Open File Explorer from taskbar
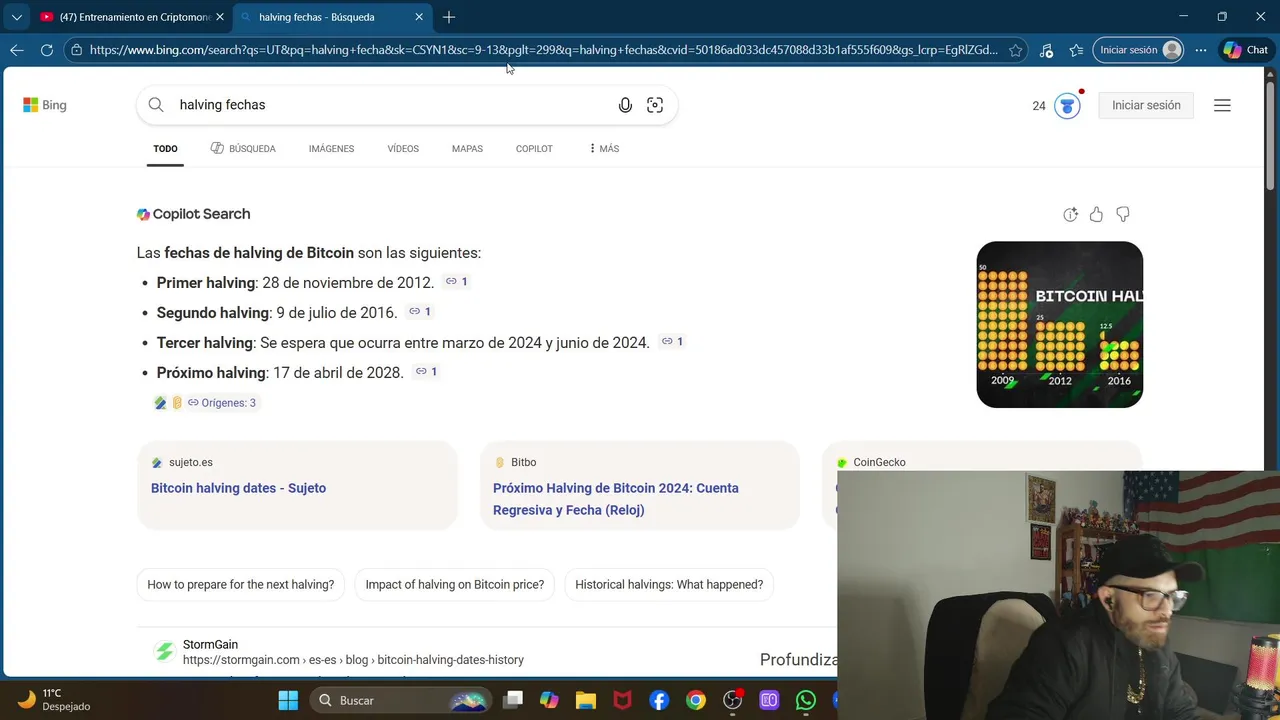The width and height of the screenshot is (1280, 720). point(586,701)
